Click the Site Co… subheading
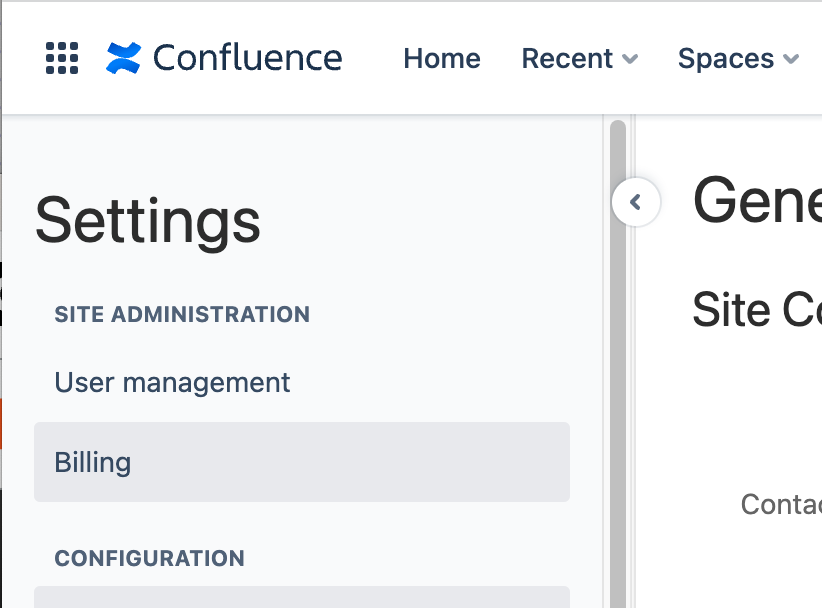This screenshot has width=822, height=608. click(x=756, y=310)
